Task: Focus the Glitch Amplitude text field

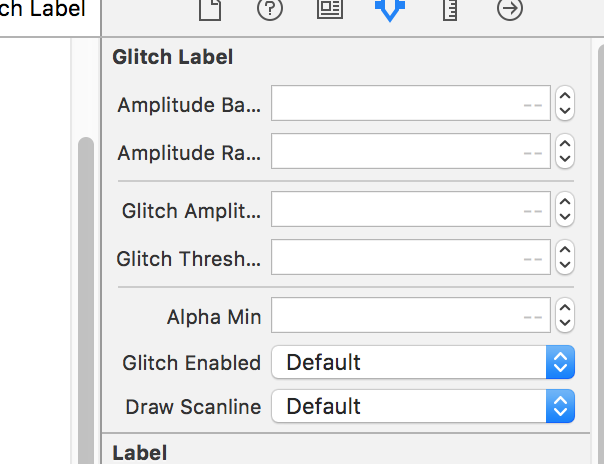Action: (411, 209)
